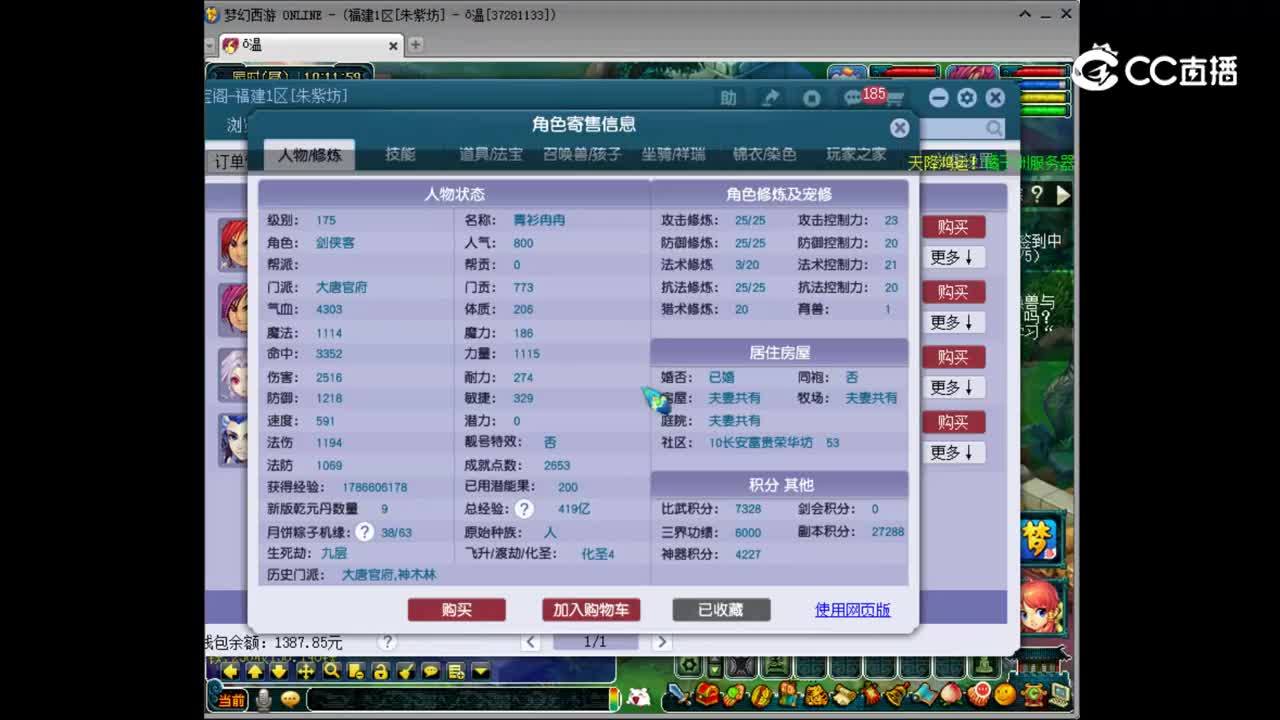Image resolution: width=1280 pixels, height=720 pixels.
Task: Click the scroll icon in game bar
Action: 843,694
